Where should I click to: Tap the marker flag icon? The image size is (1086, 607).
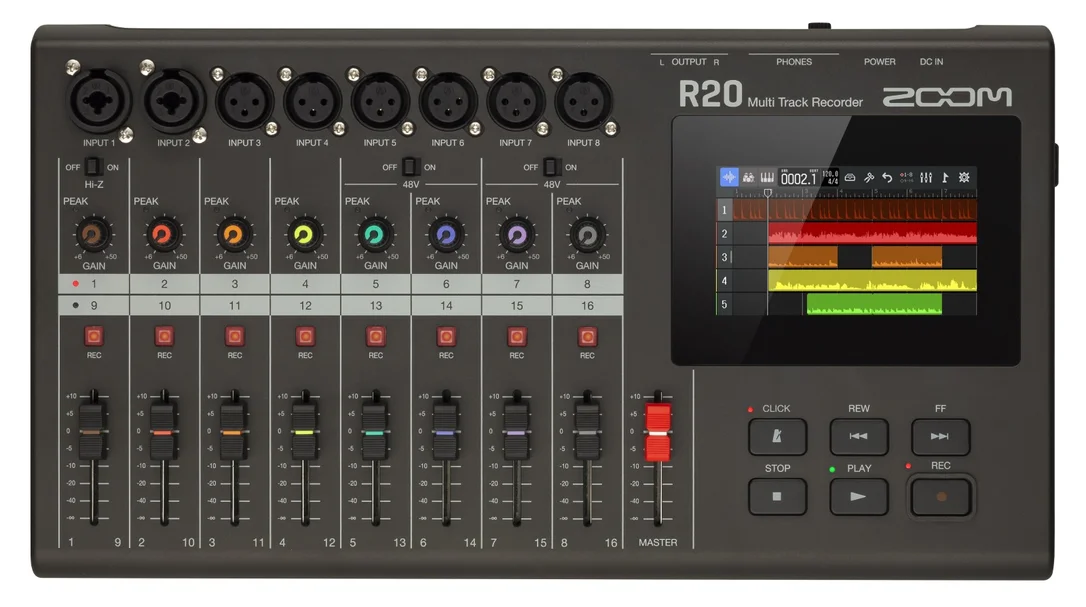click(945, 177)
